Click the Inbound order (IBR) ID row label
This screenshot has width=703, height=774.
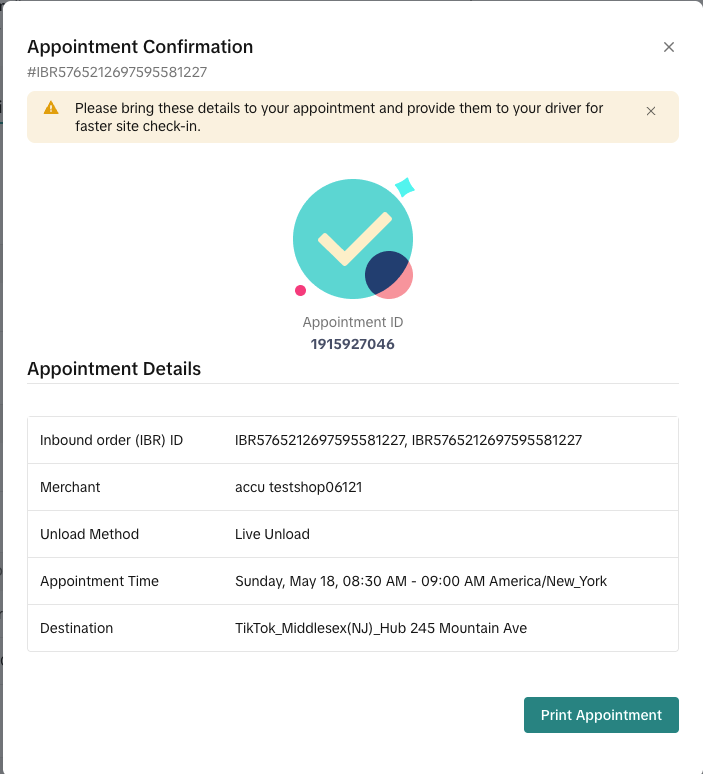coord(111,440)
